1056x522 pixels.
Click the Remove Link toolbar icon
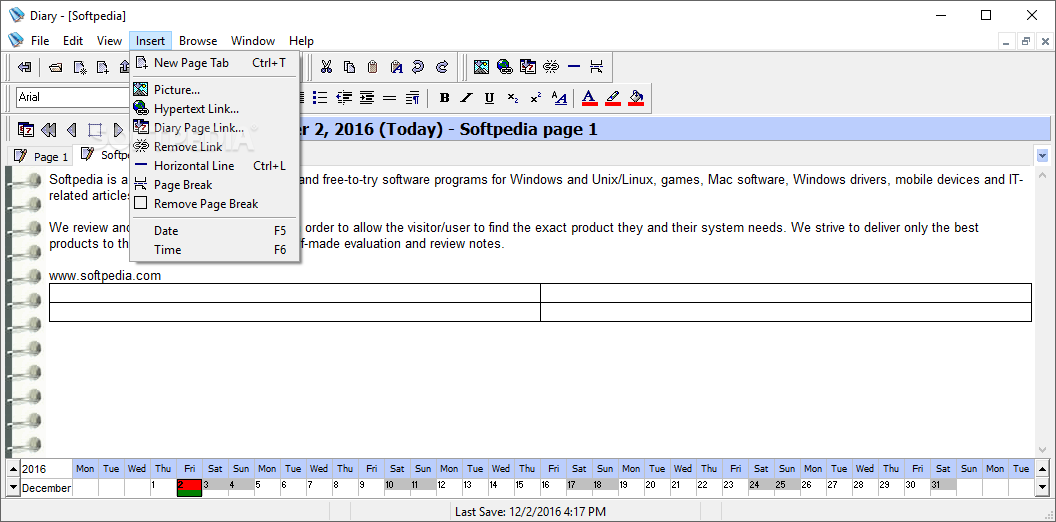(x=551, y=67)
